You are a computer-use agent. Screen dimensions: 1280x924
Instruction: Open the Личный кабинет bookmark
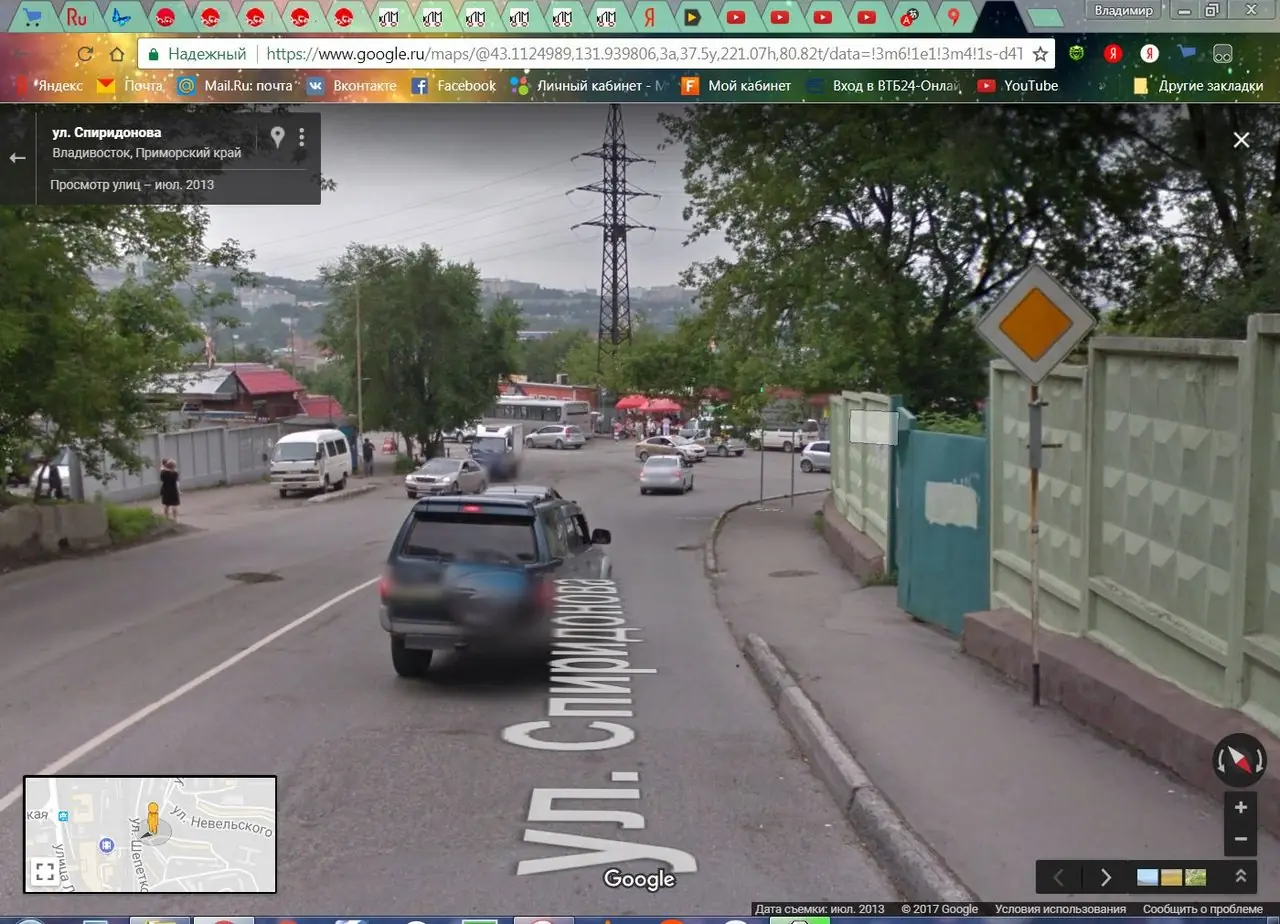[x=587, y=86]
